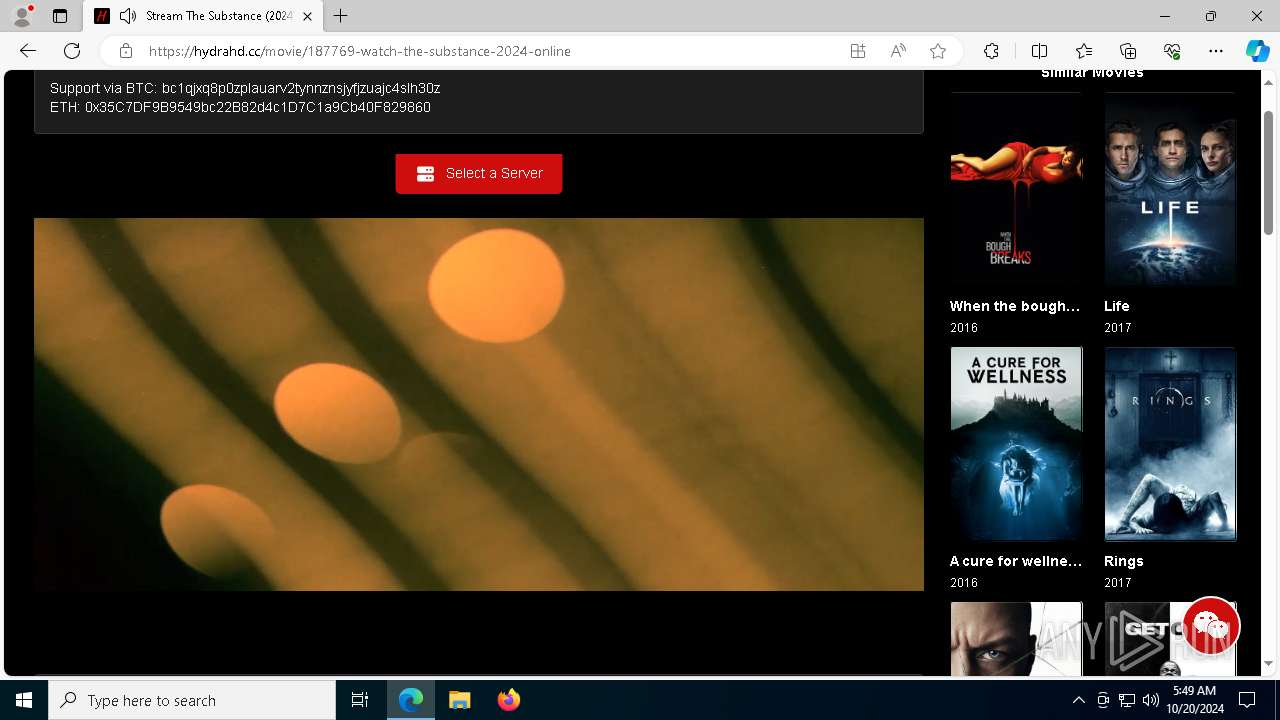Click Microsoft Edge taskbar icon
Image resolution: width=1280 pixels, height=720 pixels.
point(411,700)
